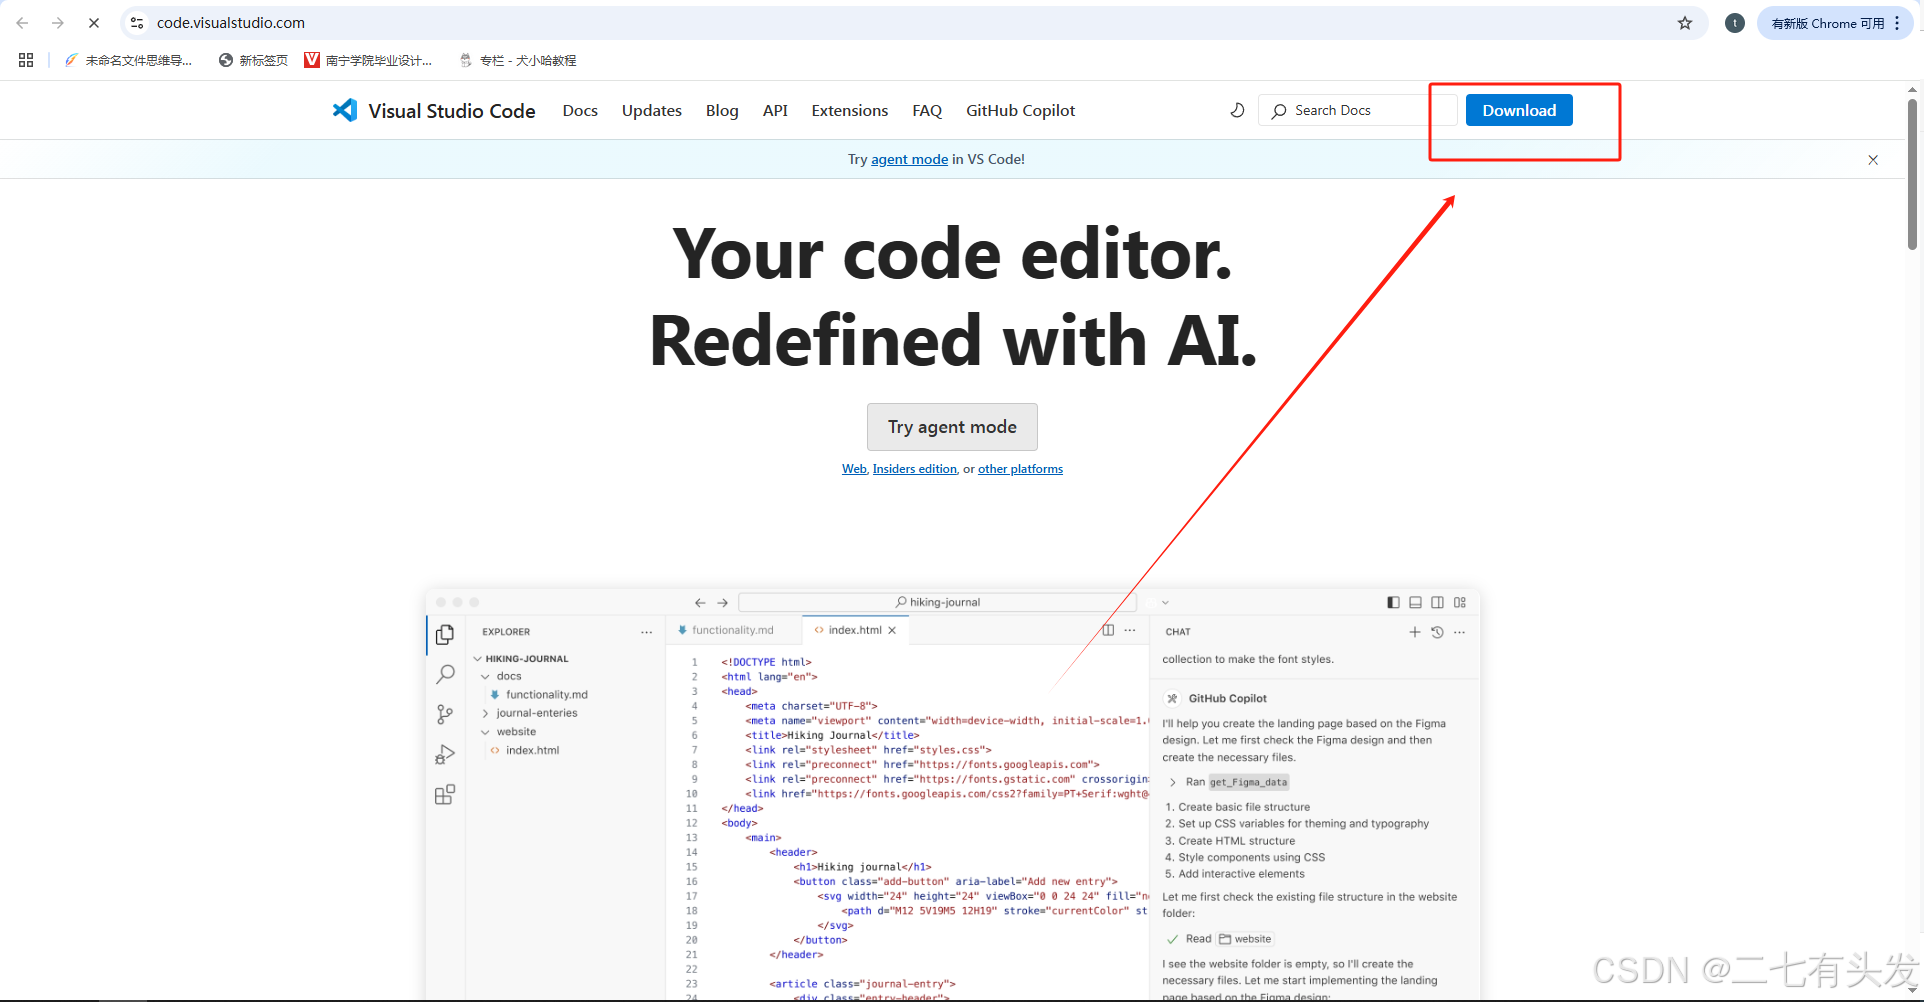Open the Chrome profile avatar
This screenshot has height=1002, width=1924.
pos(1735,23)
